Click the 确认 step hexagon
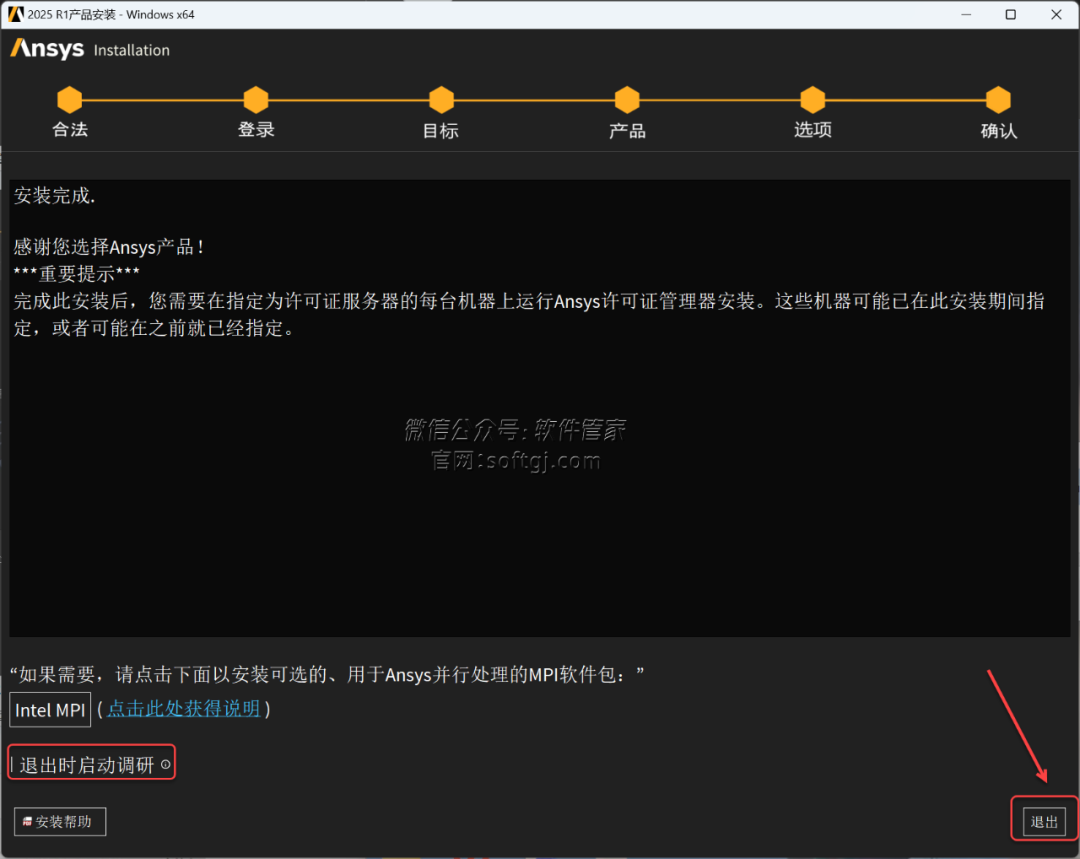Screen dimensions: 1080x859 click(x=998, y=100)
